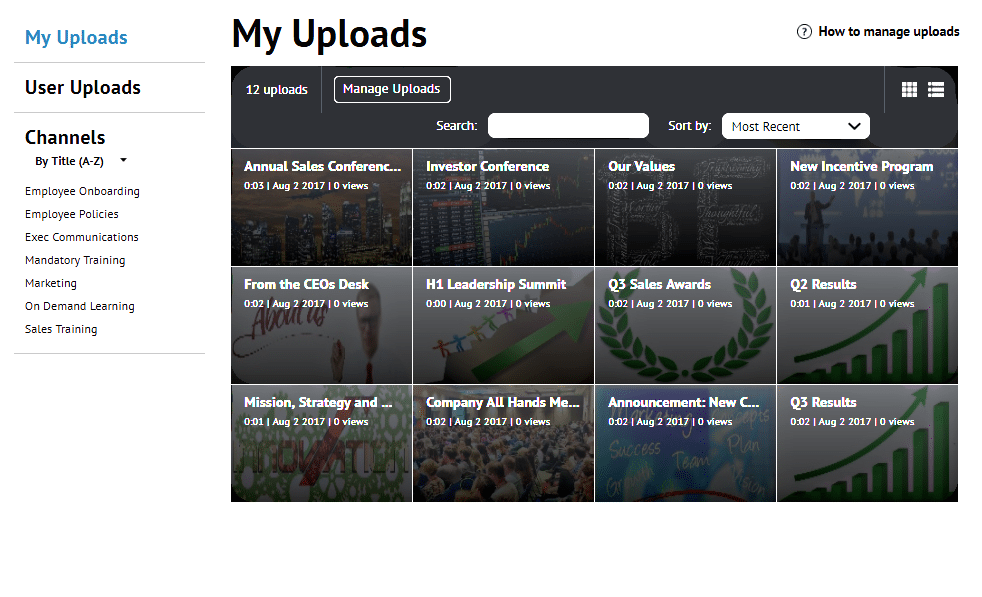Switch to grid view icon
The height and width of the screenshot is (597, 982).
[909, 90]
